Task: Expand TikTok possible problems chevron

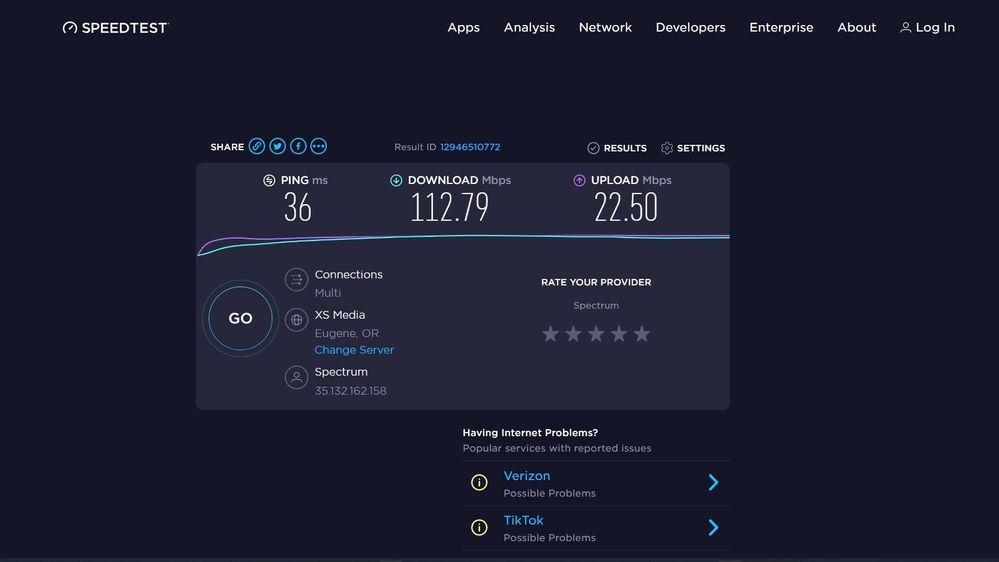Action: 713,527
